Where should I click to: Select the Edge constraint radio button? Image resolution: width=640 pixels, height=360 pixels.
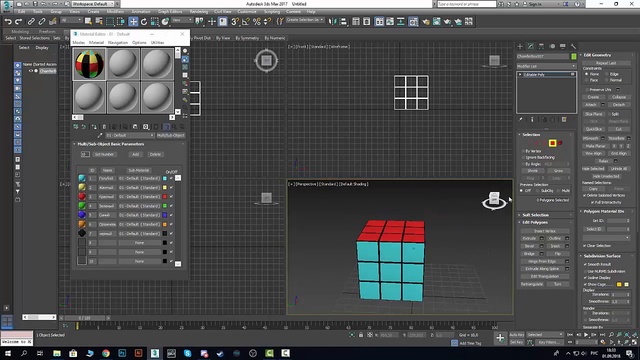click(607, 74)
